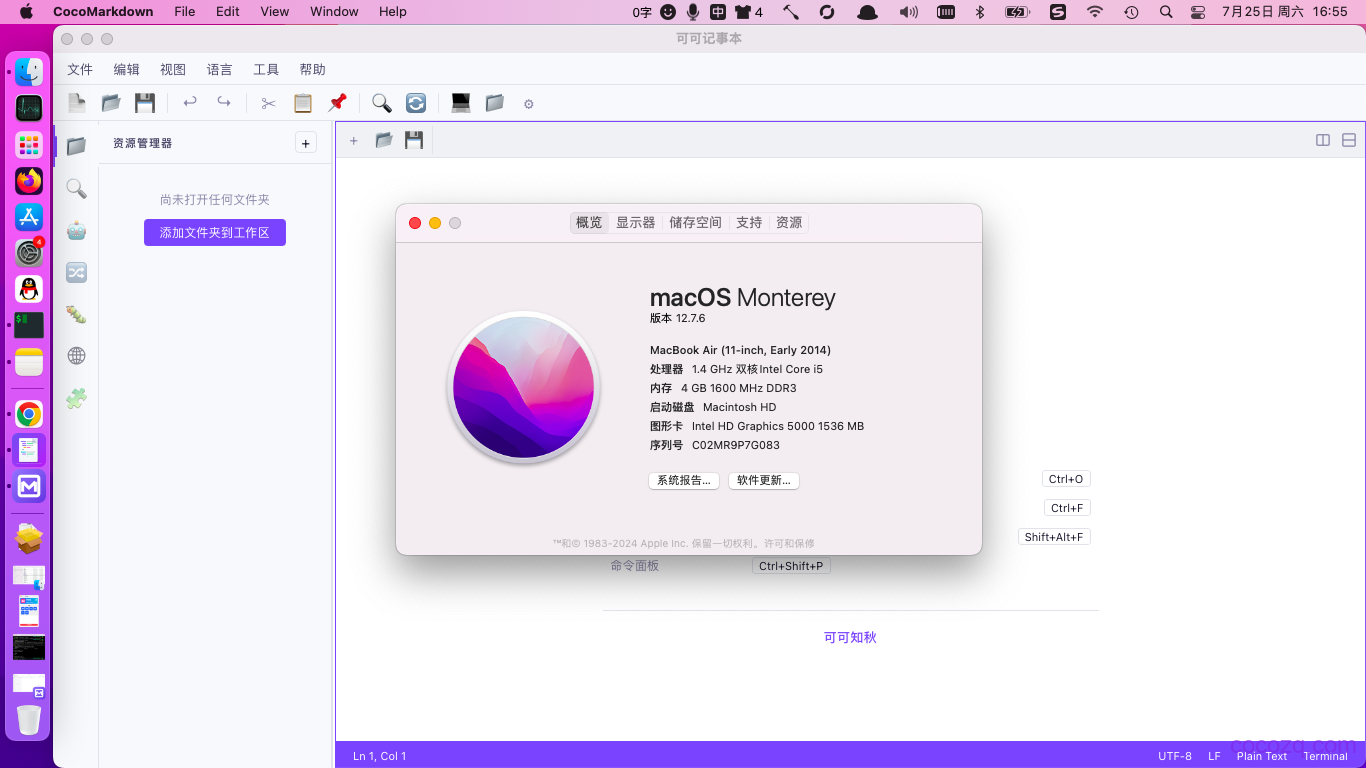Toggle split editor vertical layout icon
Image resolution: width=1366 pixels, height=768 pixels.
coord(1323,140)
